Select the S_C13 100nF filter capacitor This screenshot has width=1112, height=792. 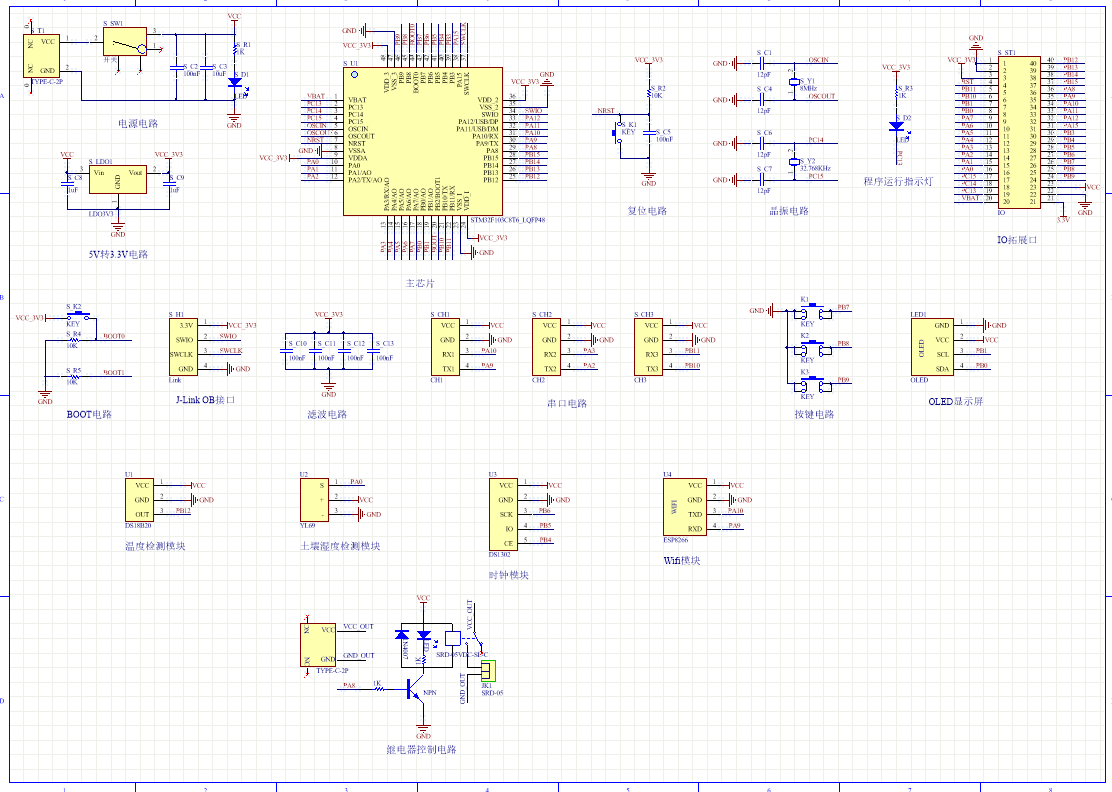click(x=372, y=350)
